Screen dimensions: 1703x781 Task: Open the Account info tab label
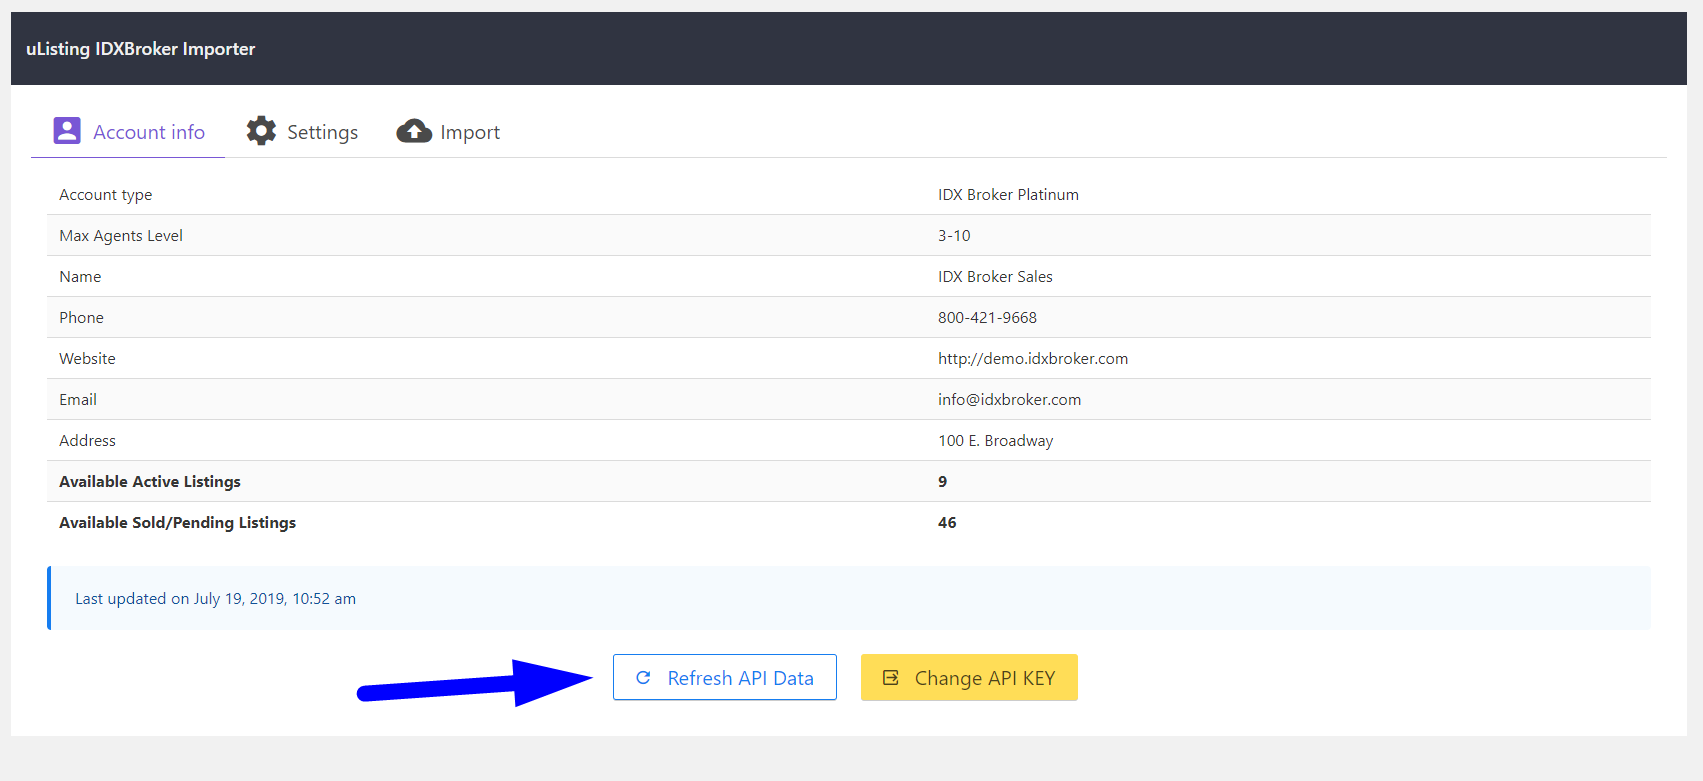(149, 132)
